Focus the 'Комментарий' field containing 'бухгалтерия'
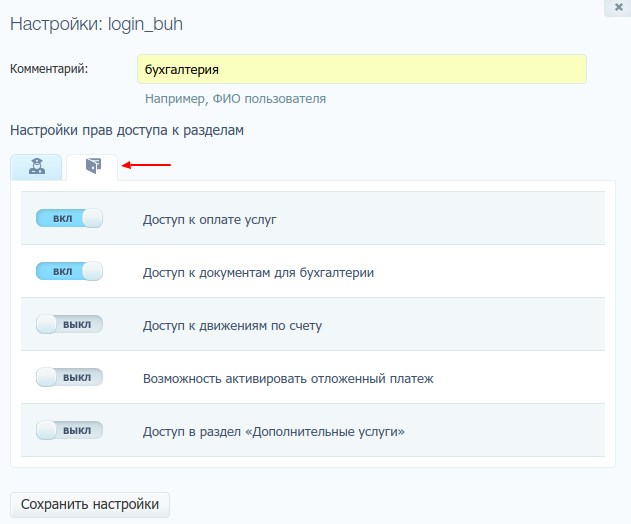This screenshot has height=524, width=631. 361,69
